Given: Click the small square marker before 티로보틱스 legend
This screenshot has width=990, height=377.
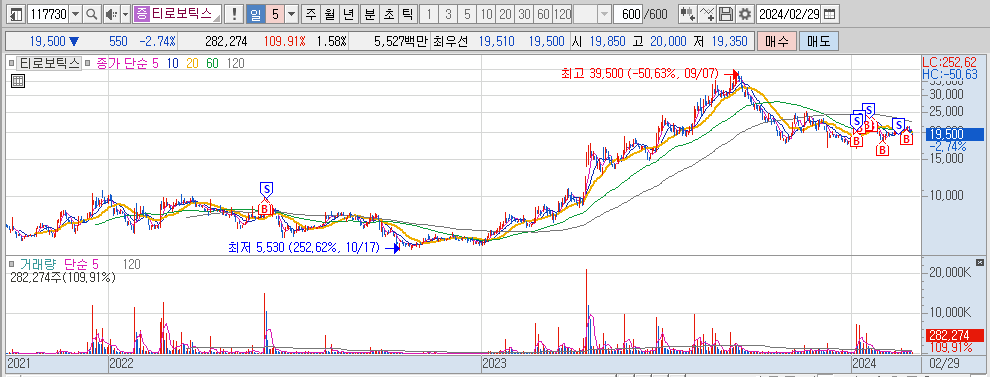Looking at the screenshot, I should pos(11,63).
